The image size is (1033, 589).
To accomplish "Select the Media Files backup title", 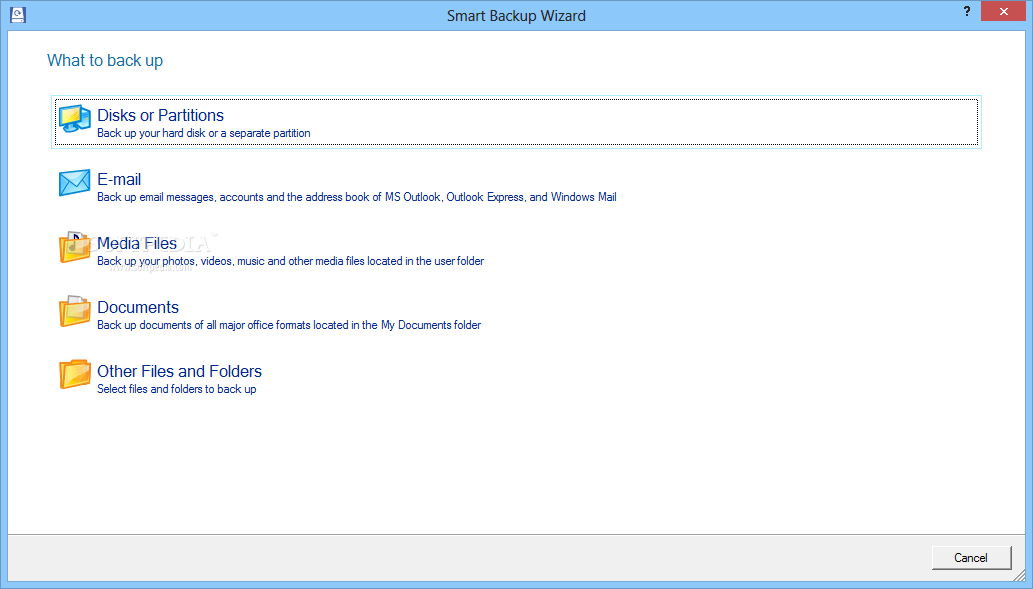I will [137, 243].
